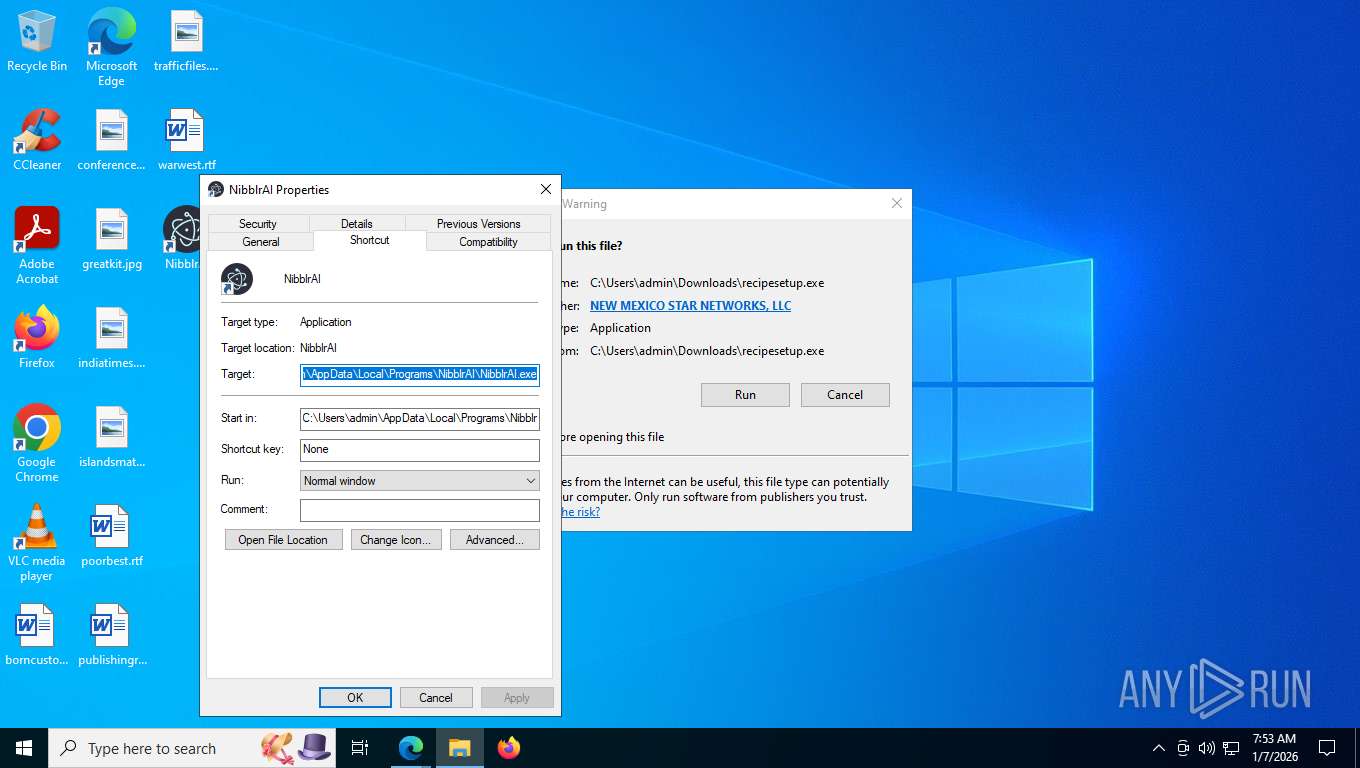Select the borncusto document icon

37,634
